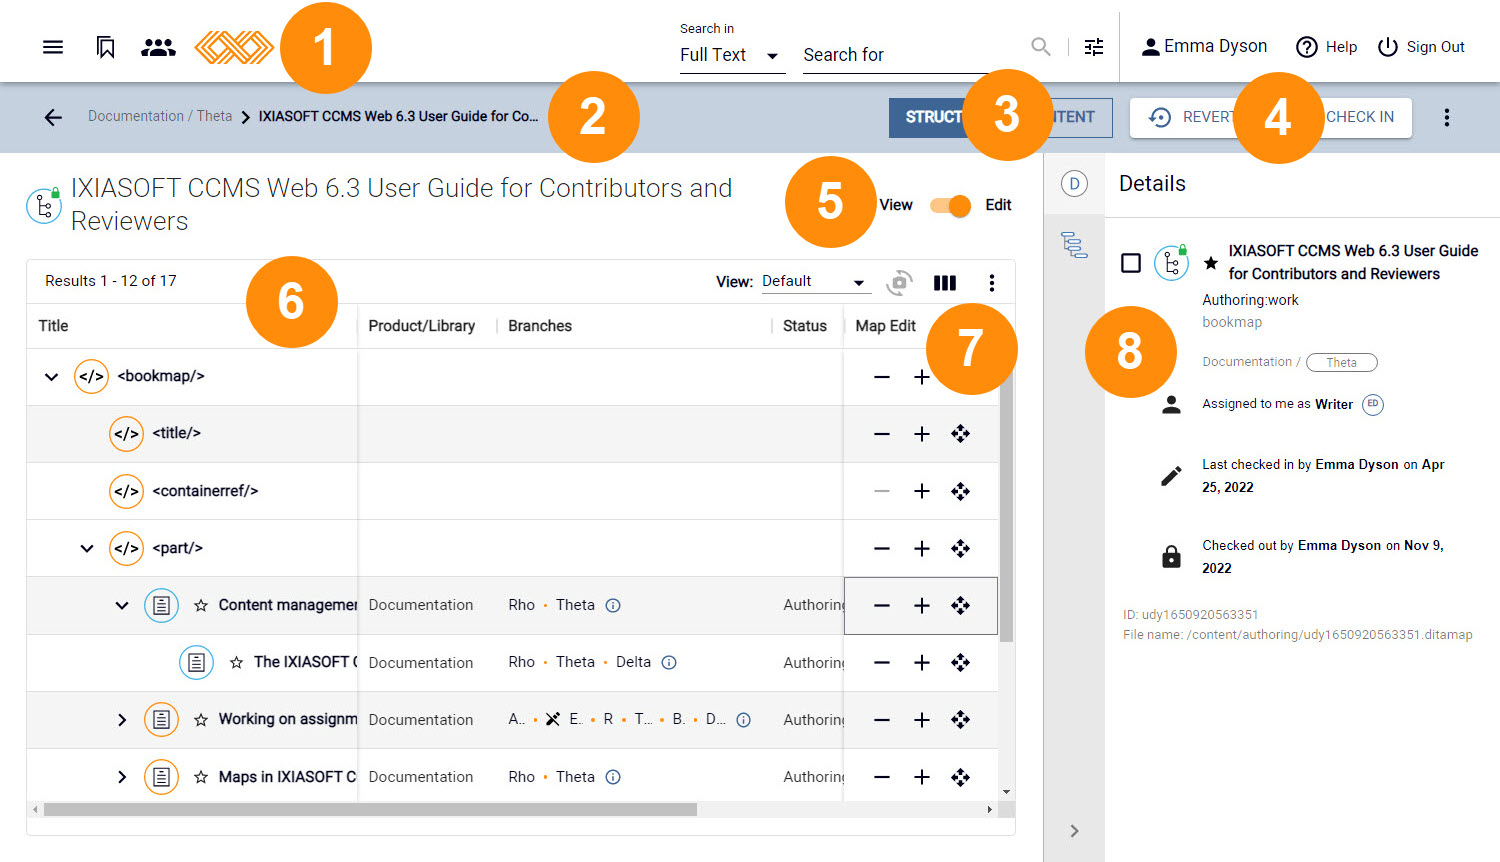This screenshot has height=862, width=1500.
Task: Expand the Working on assignments node
Action: [122, 720]
